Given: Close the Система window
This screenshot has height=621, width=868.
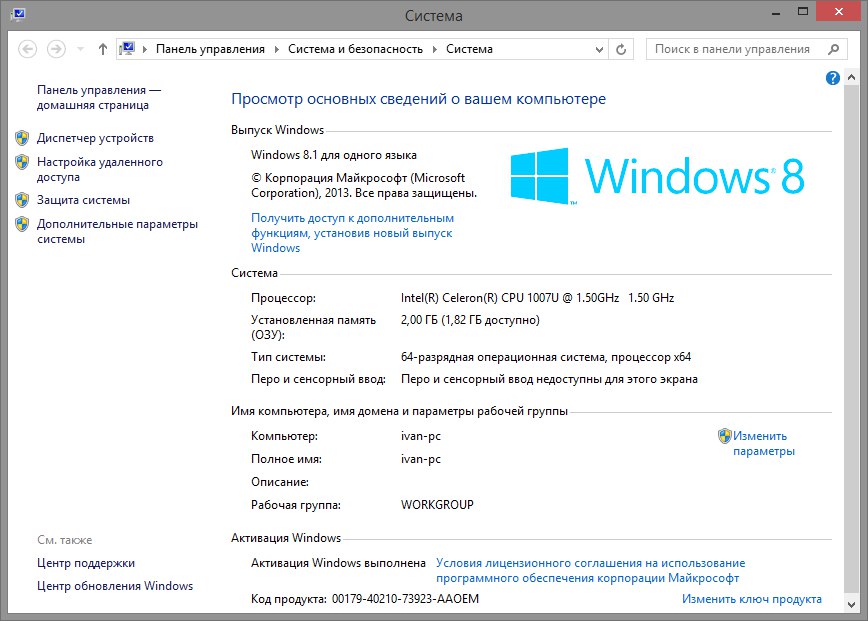Looking at the screenshot, I should point(839,12).
